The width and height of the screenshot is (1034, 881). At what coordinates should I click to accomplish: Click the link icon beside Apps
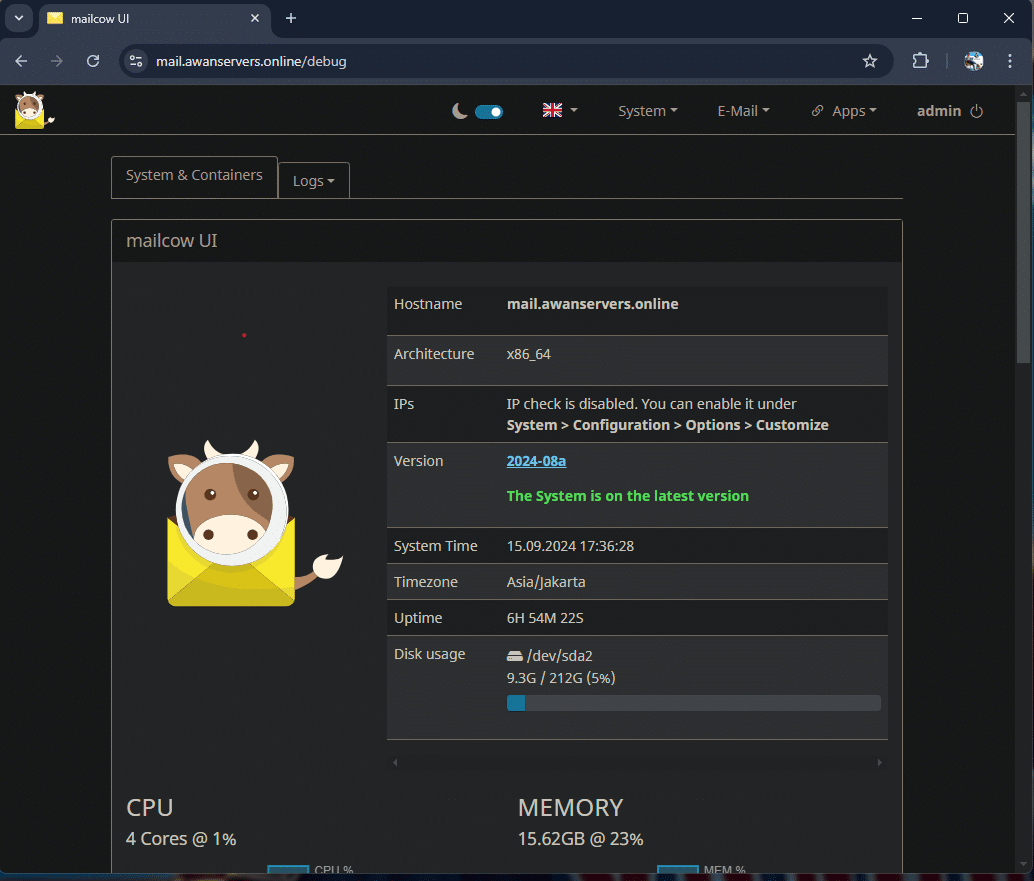pos(817,110)
